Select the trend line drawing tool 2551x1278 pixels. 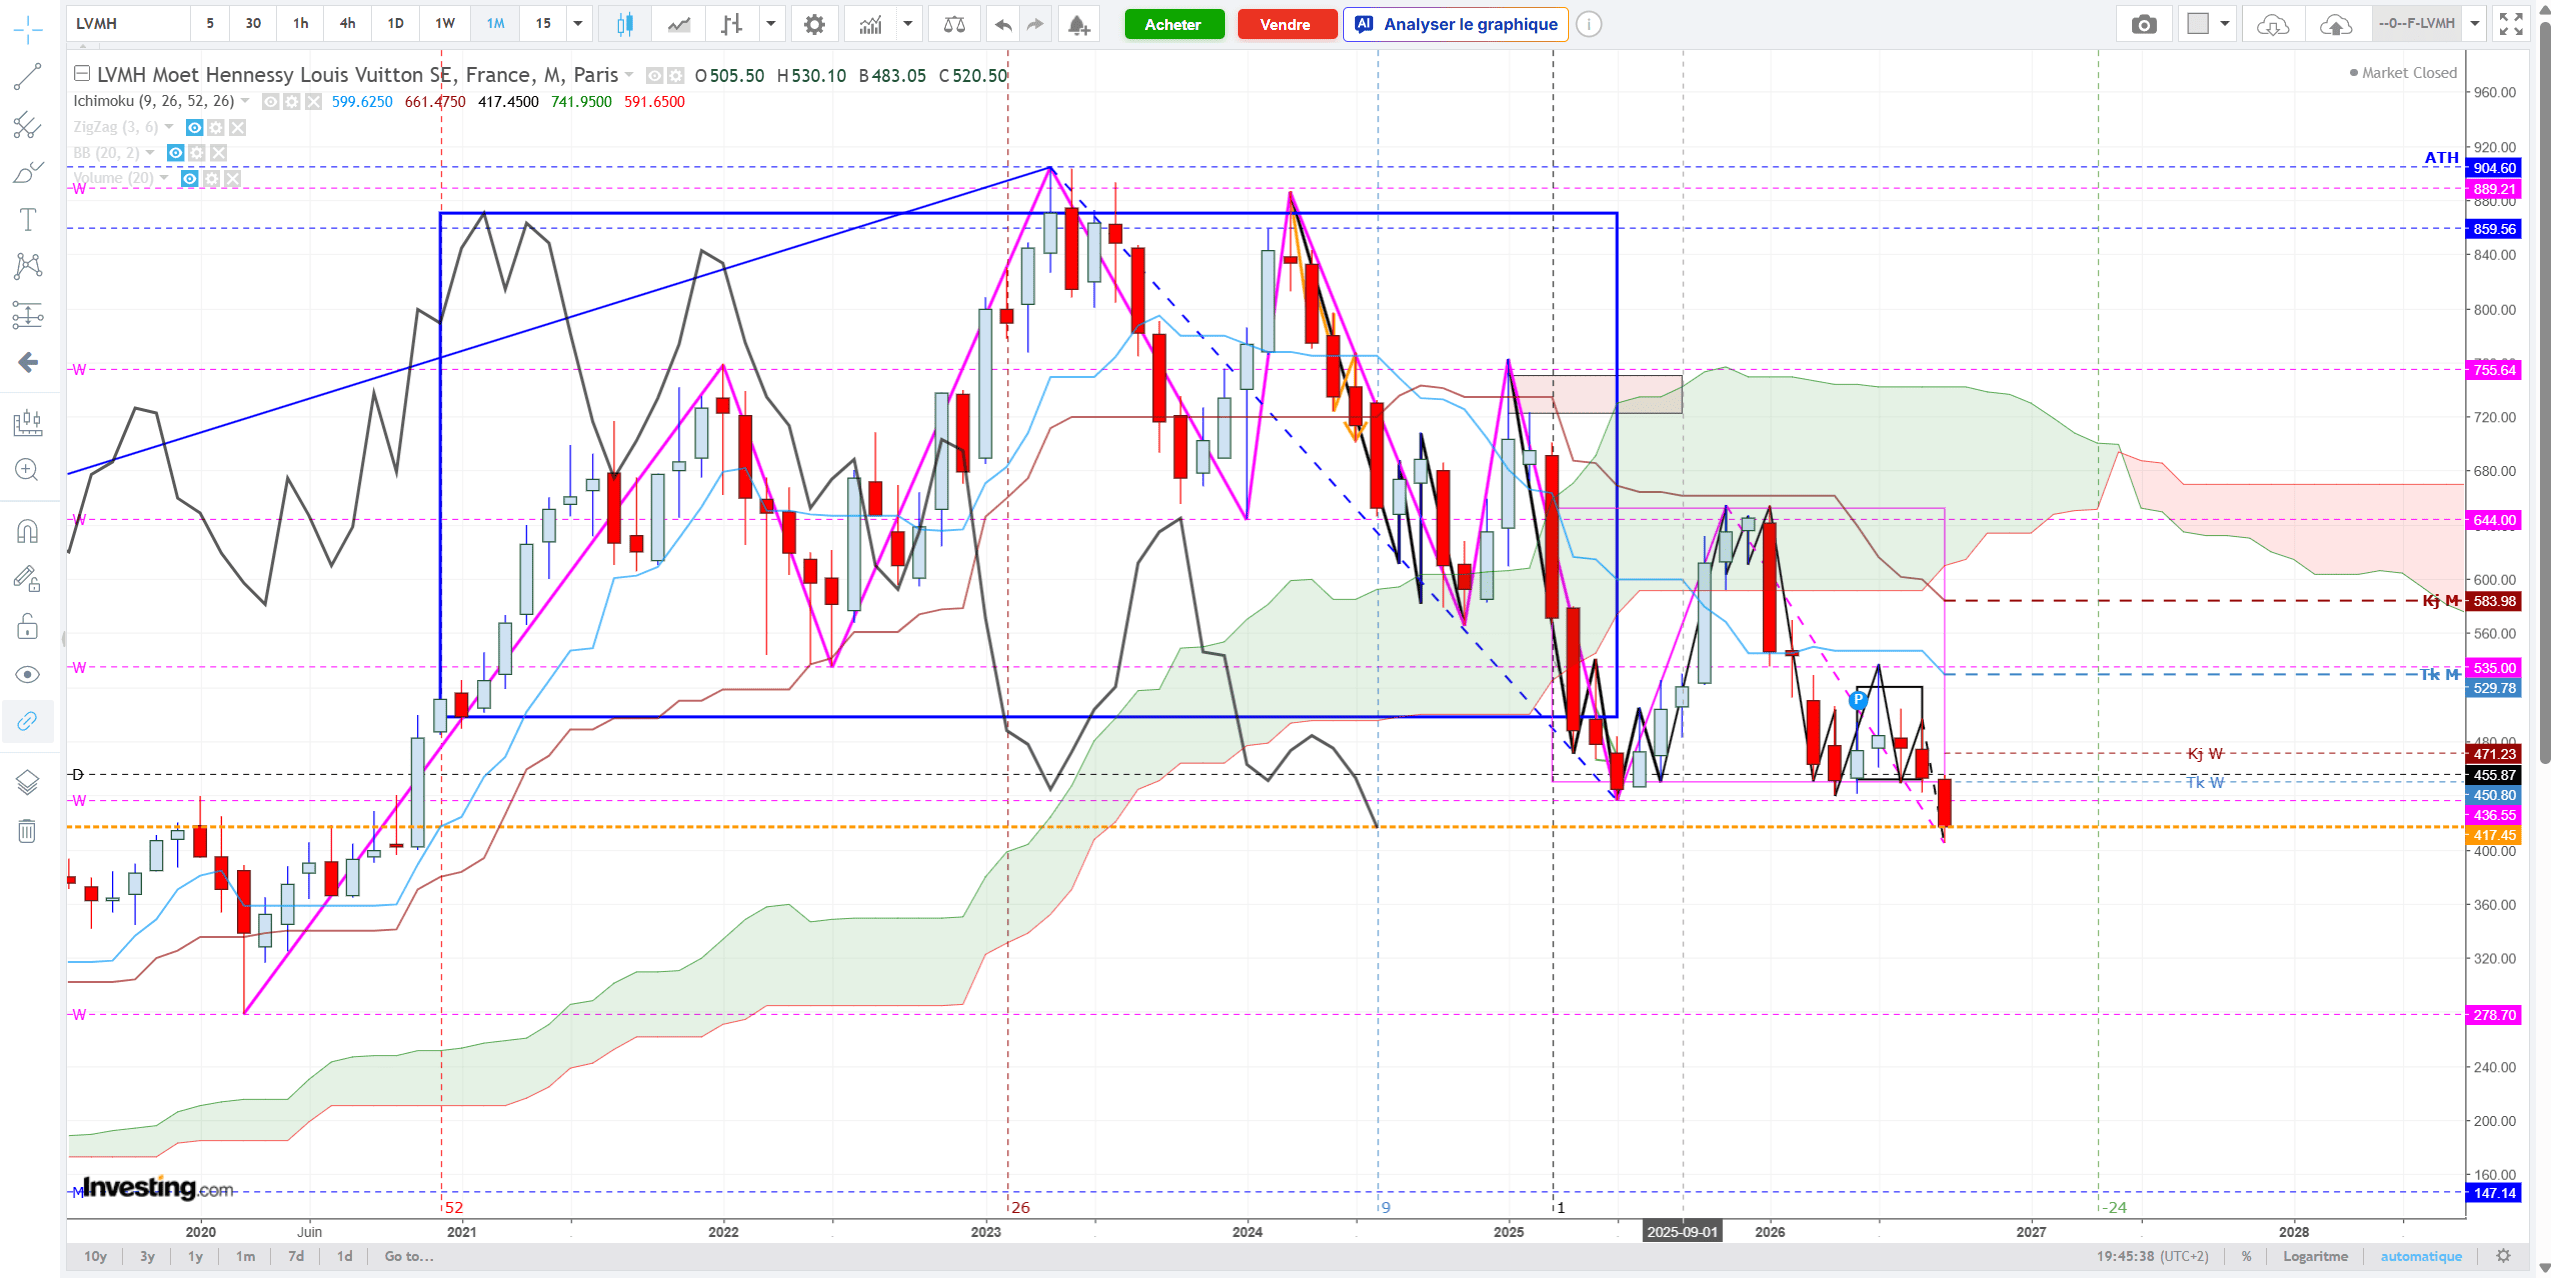pyautogui.click(x=27, y=77)
